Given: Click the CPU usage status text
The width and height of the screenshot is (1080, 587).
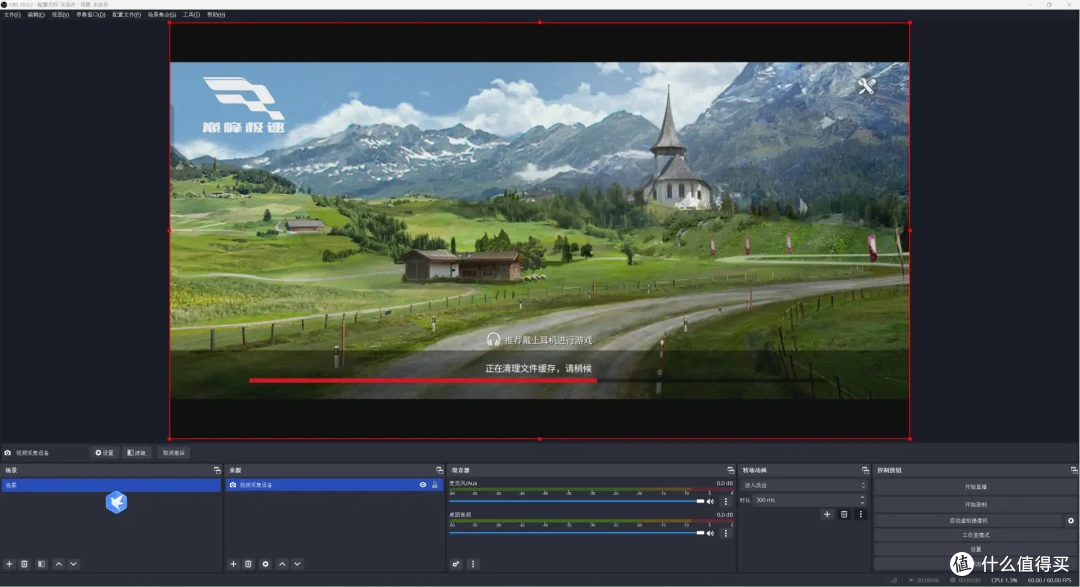Looking at the screenshot, I should [1004, 580].
